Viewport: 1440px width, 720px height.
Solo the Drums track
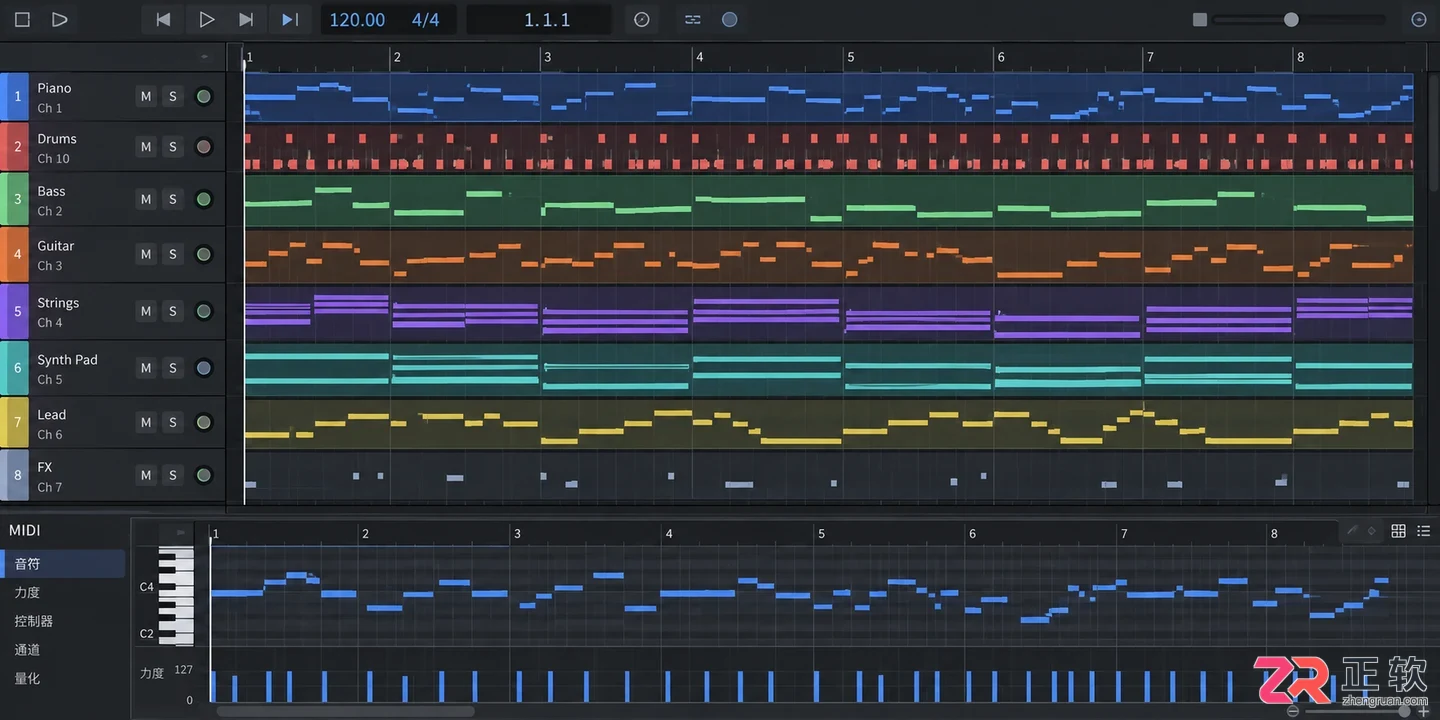tap(173, 147)
